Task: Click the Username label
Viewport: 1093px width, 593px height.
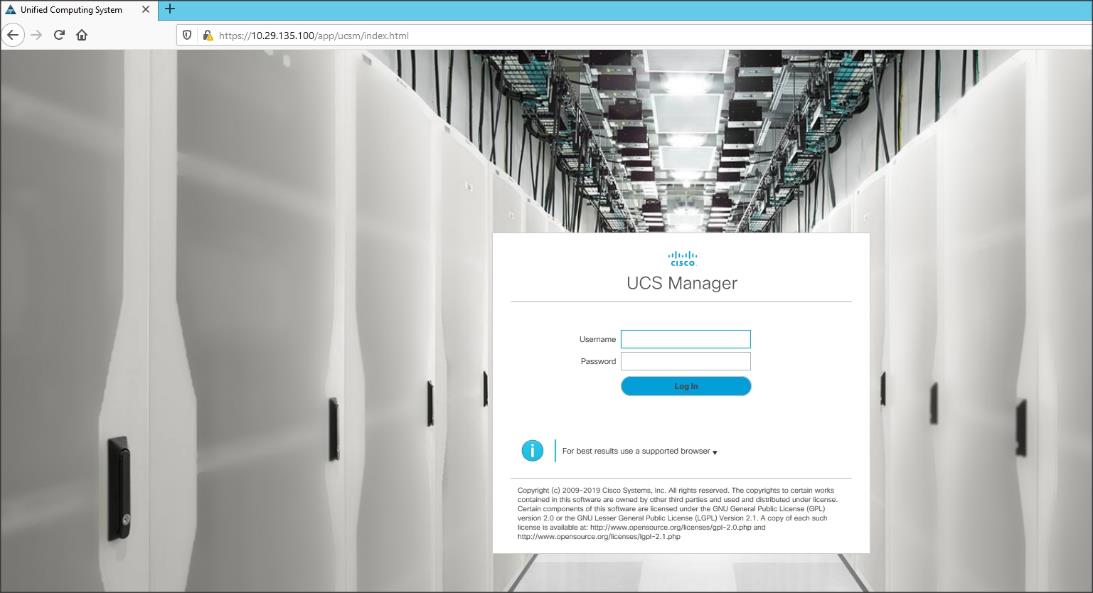Action: (x=597, y=339)
